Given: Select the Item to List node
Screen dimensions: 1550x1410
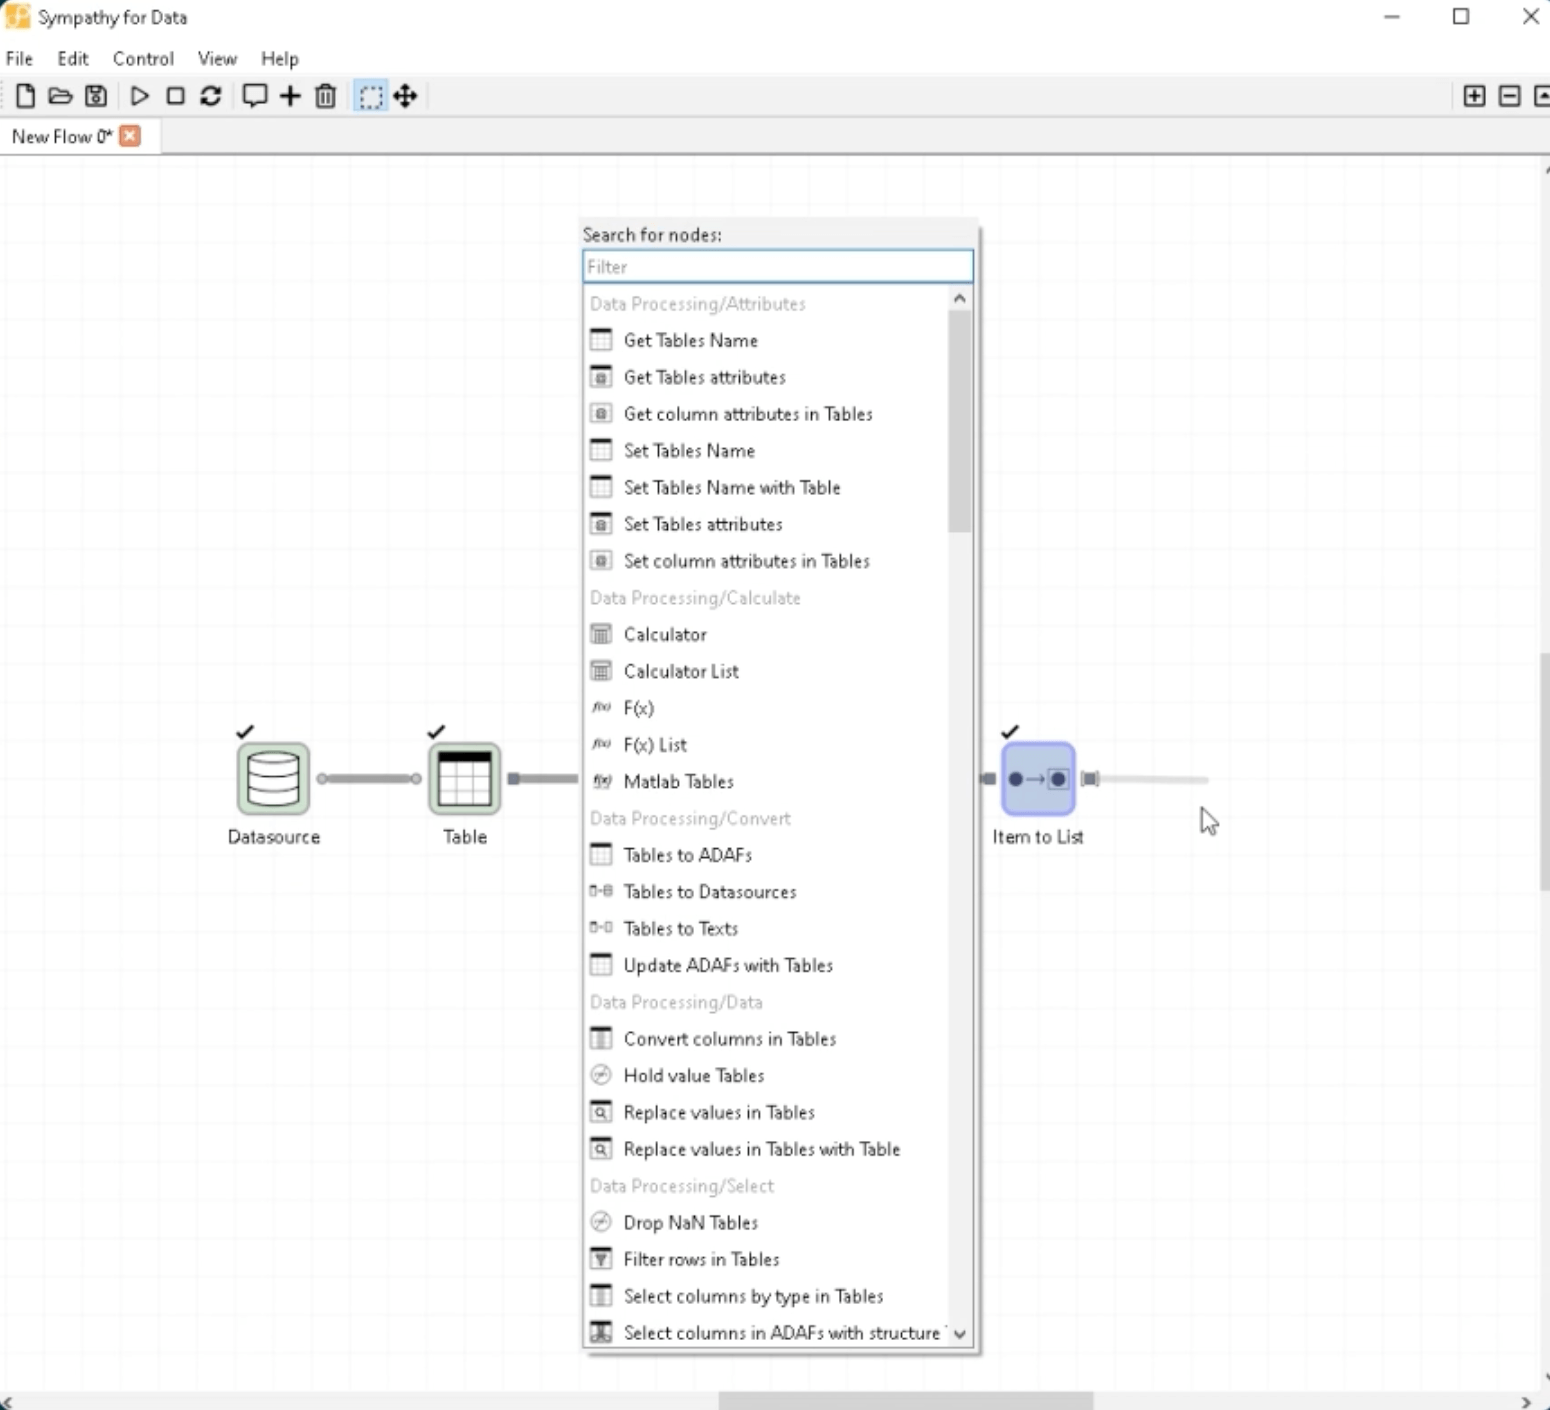Looking at the screenshot, I should (1038, 779).
